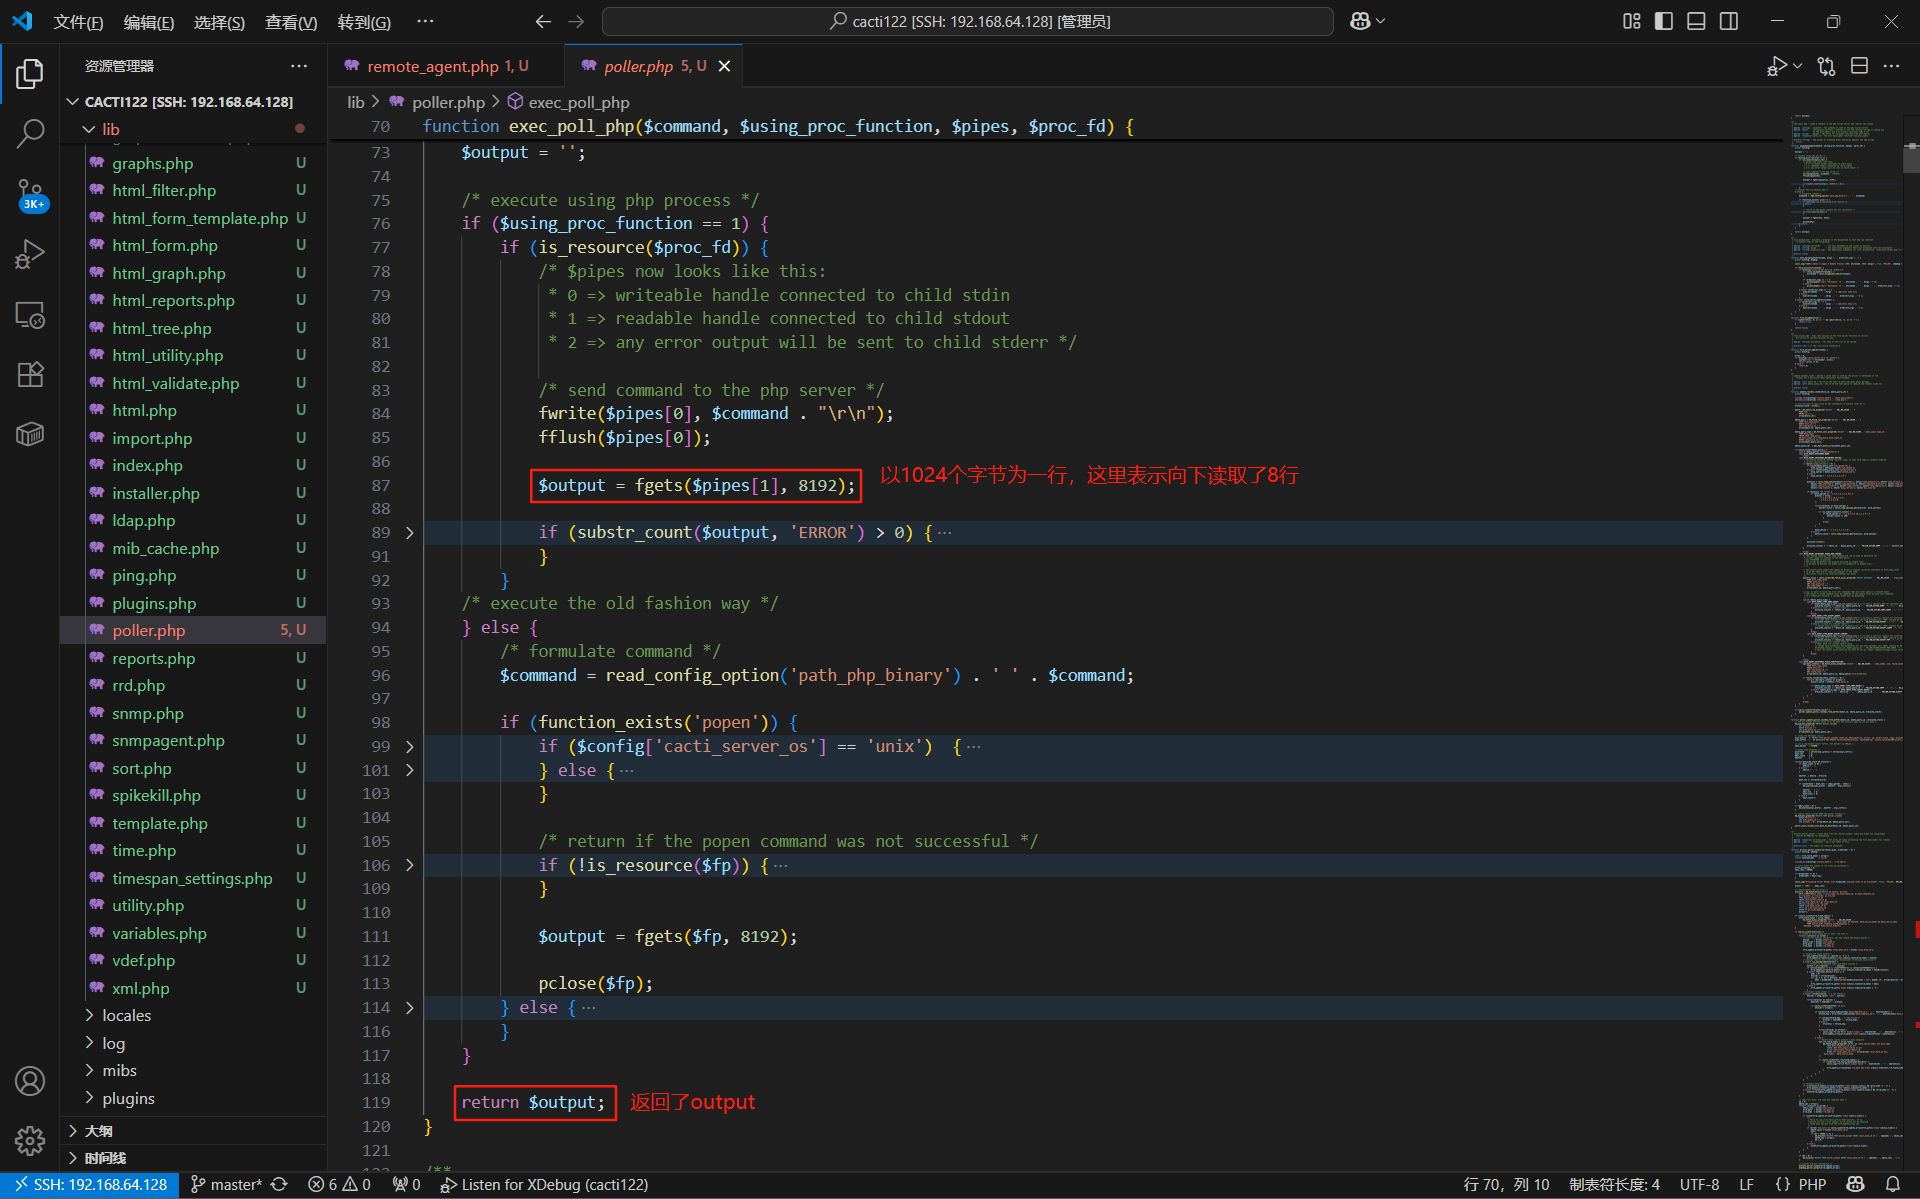Viewport: 1920px width, 1199px height.
Task: Open the 文件(F) menu
Action: [78, 21]
